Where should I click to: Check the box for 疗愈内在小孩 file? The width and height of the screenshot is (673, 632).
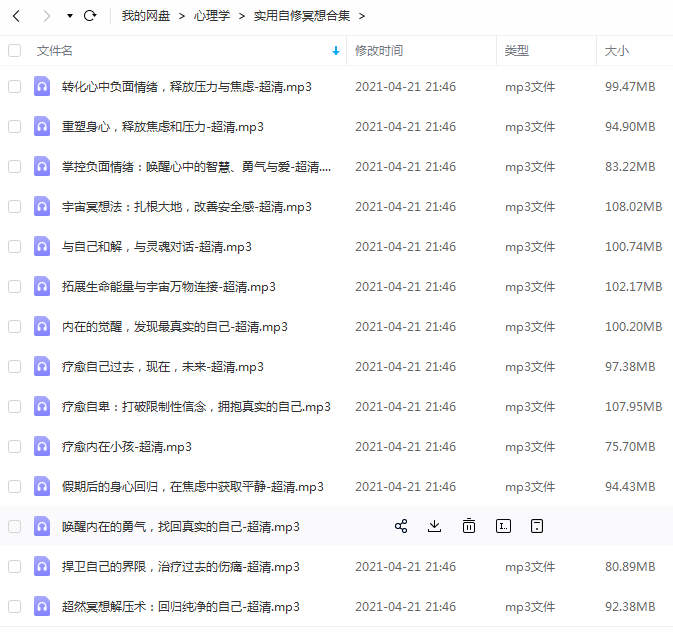[x=15, y=447]
